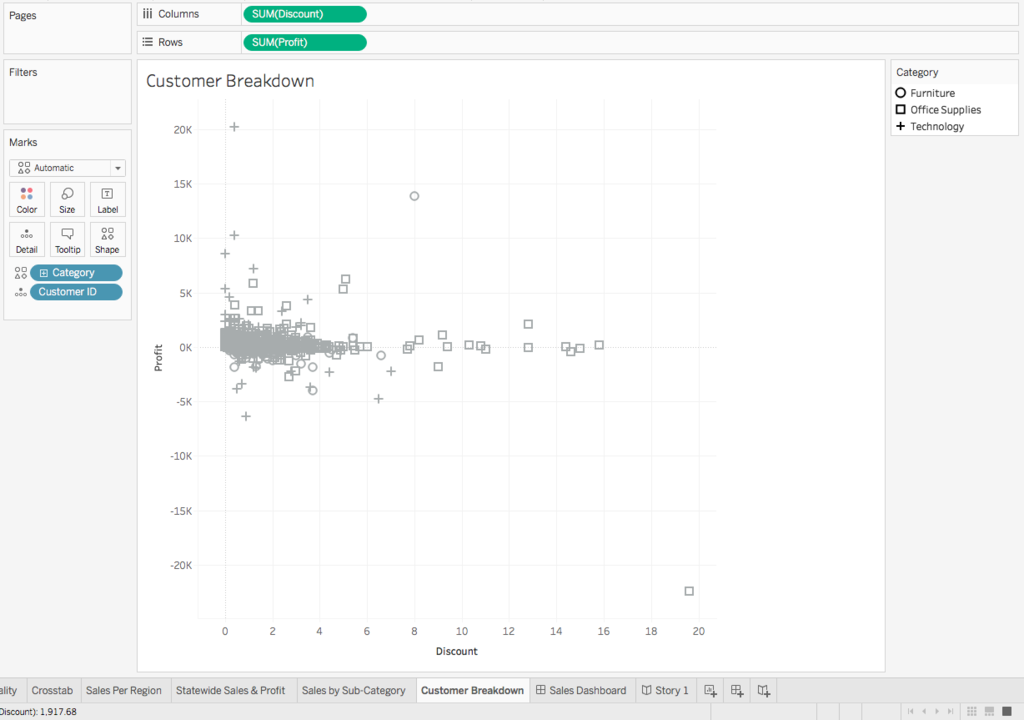Show tabs view icon
This screenshot has height=720, width=1024.
pyautogui.click(x=1007, y=712)
